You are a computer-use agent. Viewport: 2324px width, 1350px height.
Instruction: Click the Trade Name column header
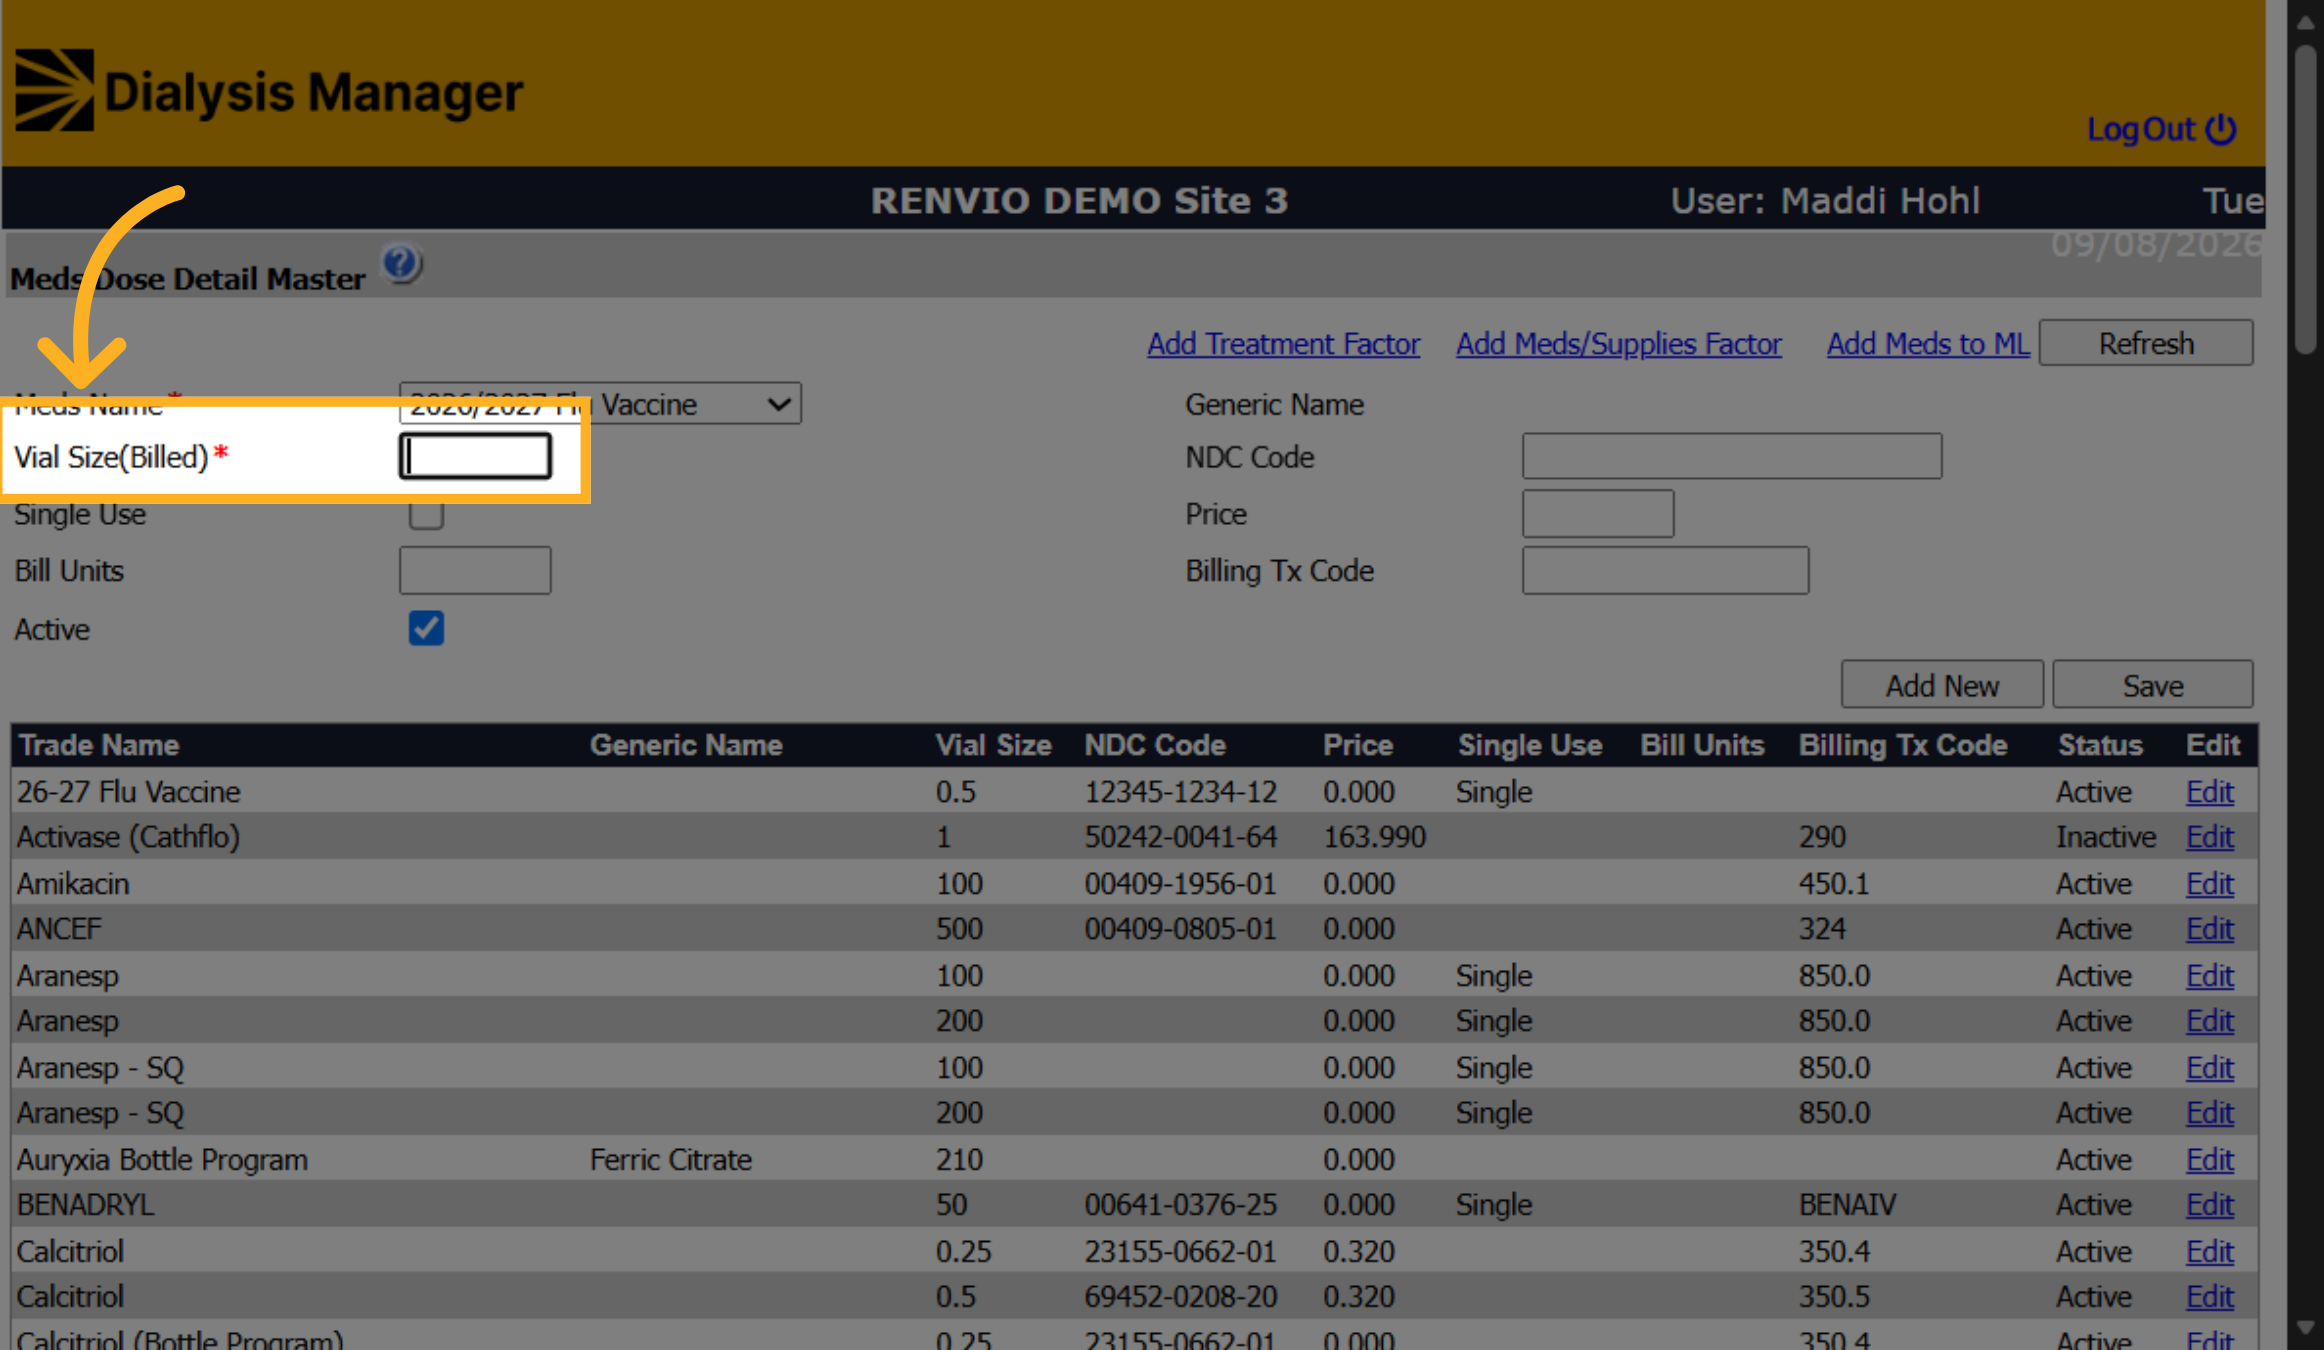[x=99, y=745]
